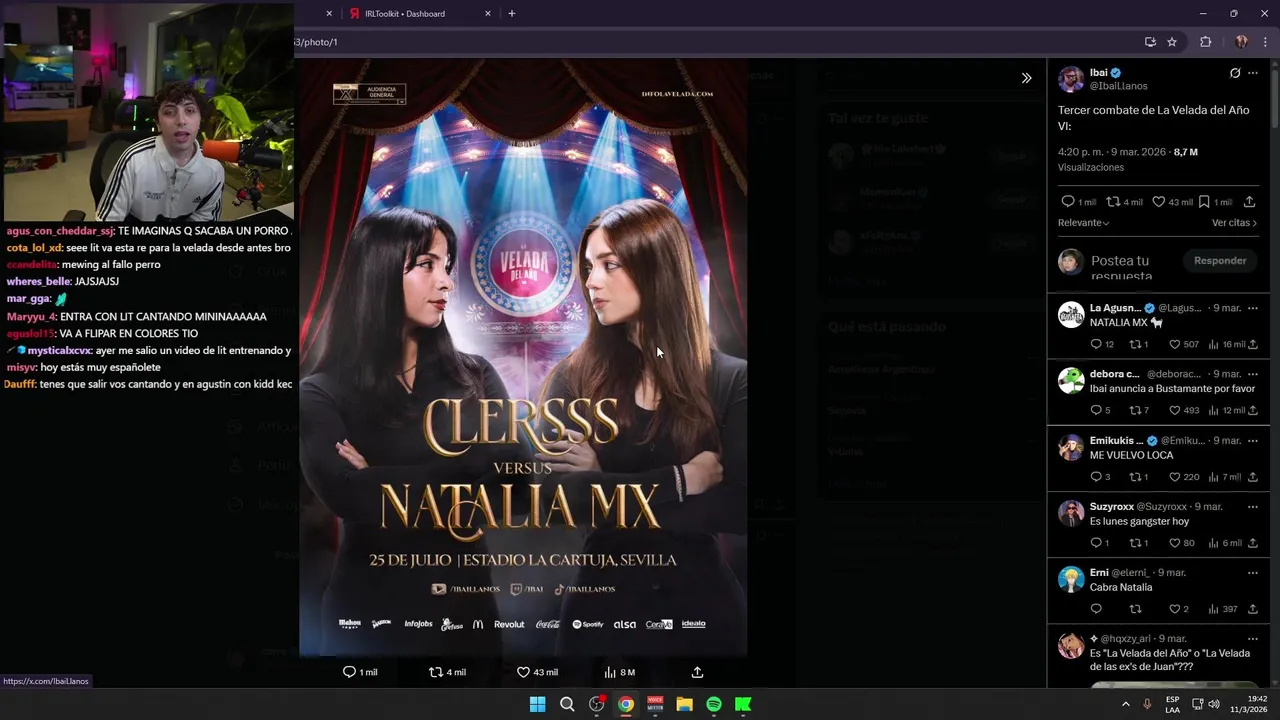Open Ibai profile avatar in right panel
The width and height of the screenshot is (1280, 720).
tap(1071, 80)
